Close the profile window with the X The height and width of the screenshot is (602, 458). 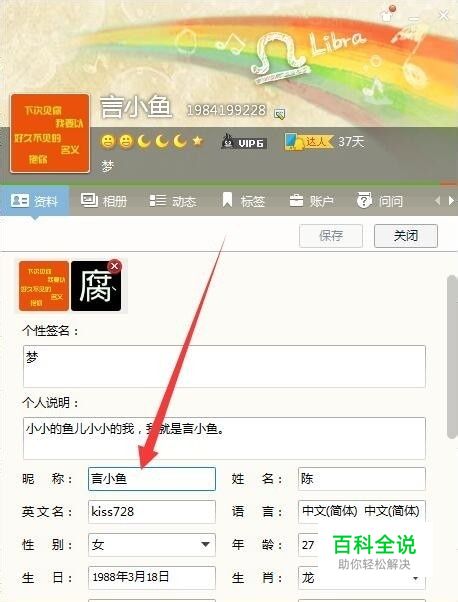443,16
